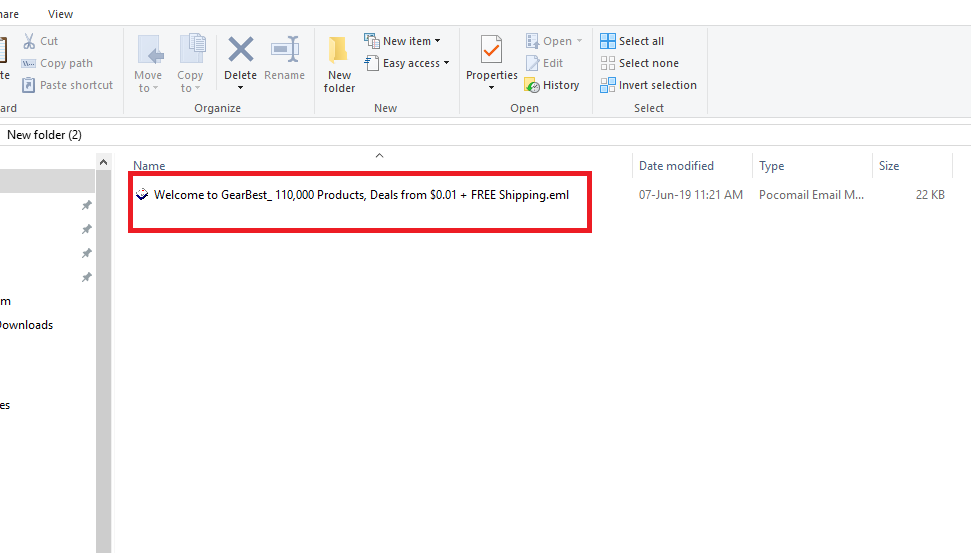Open file History

pos(552,85)
